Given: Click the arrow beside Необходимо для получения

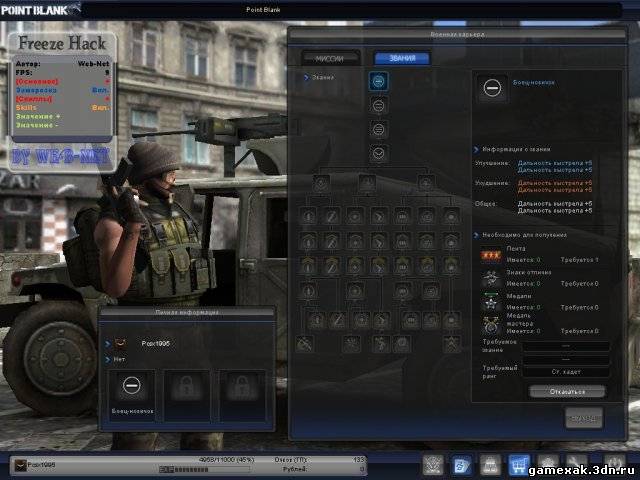Looking at the screenshot, I should (476, 235).
